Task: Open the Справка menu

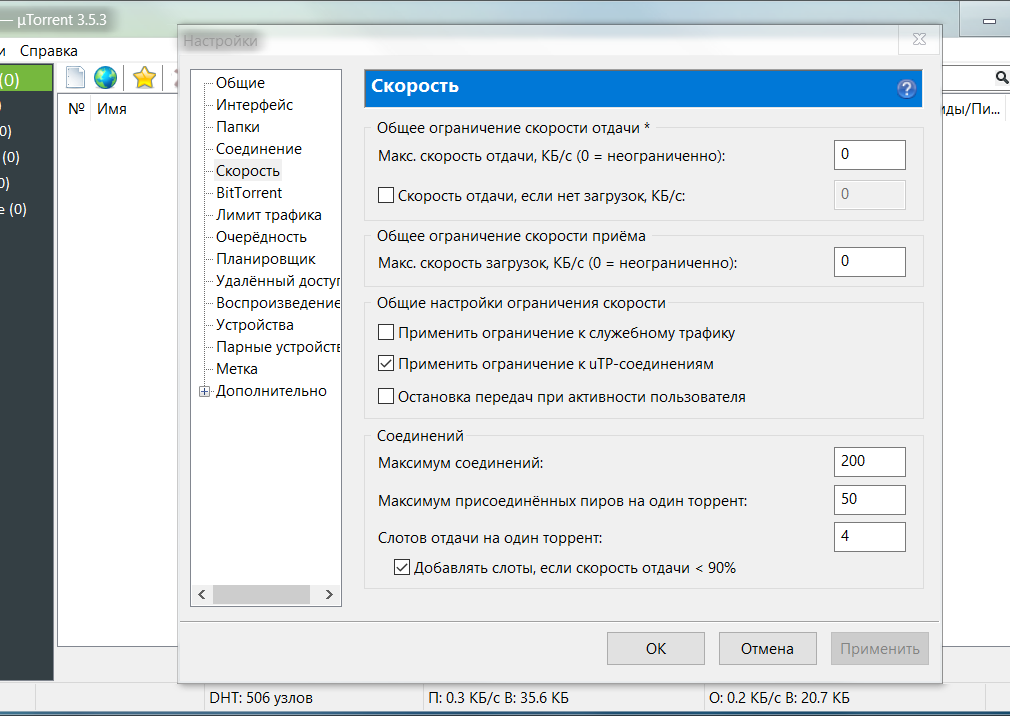Action: pos(49,51)
